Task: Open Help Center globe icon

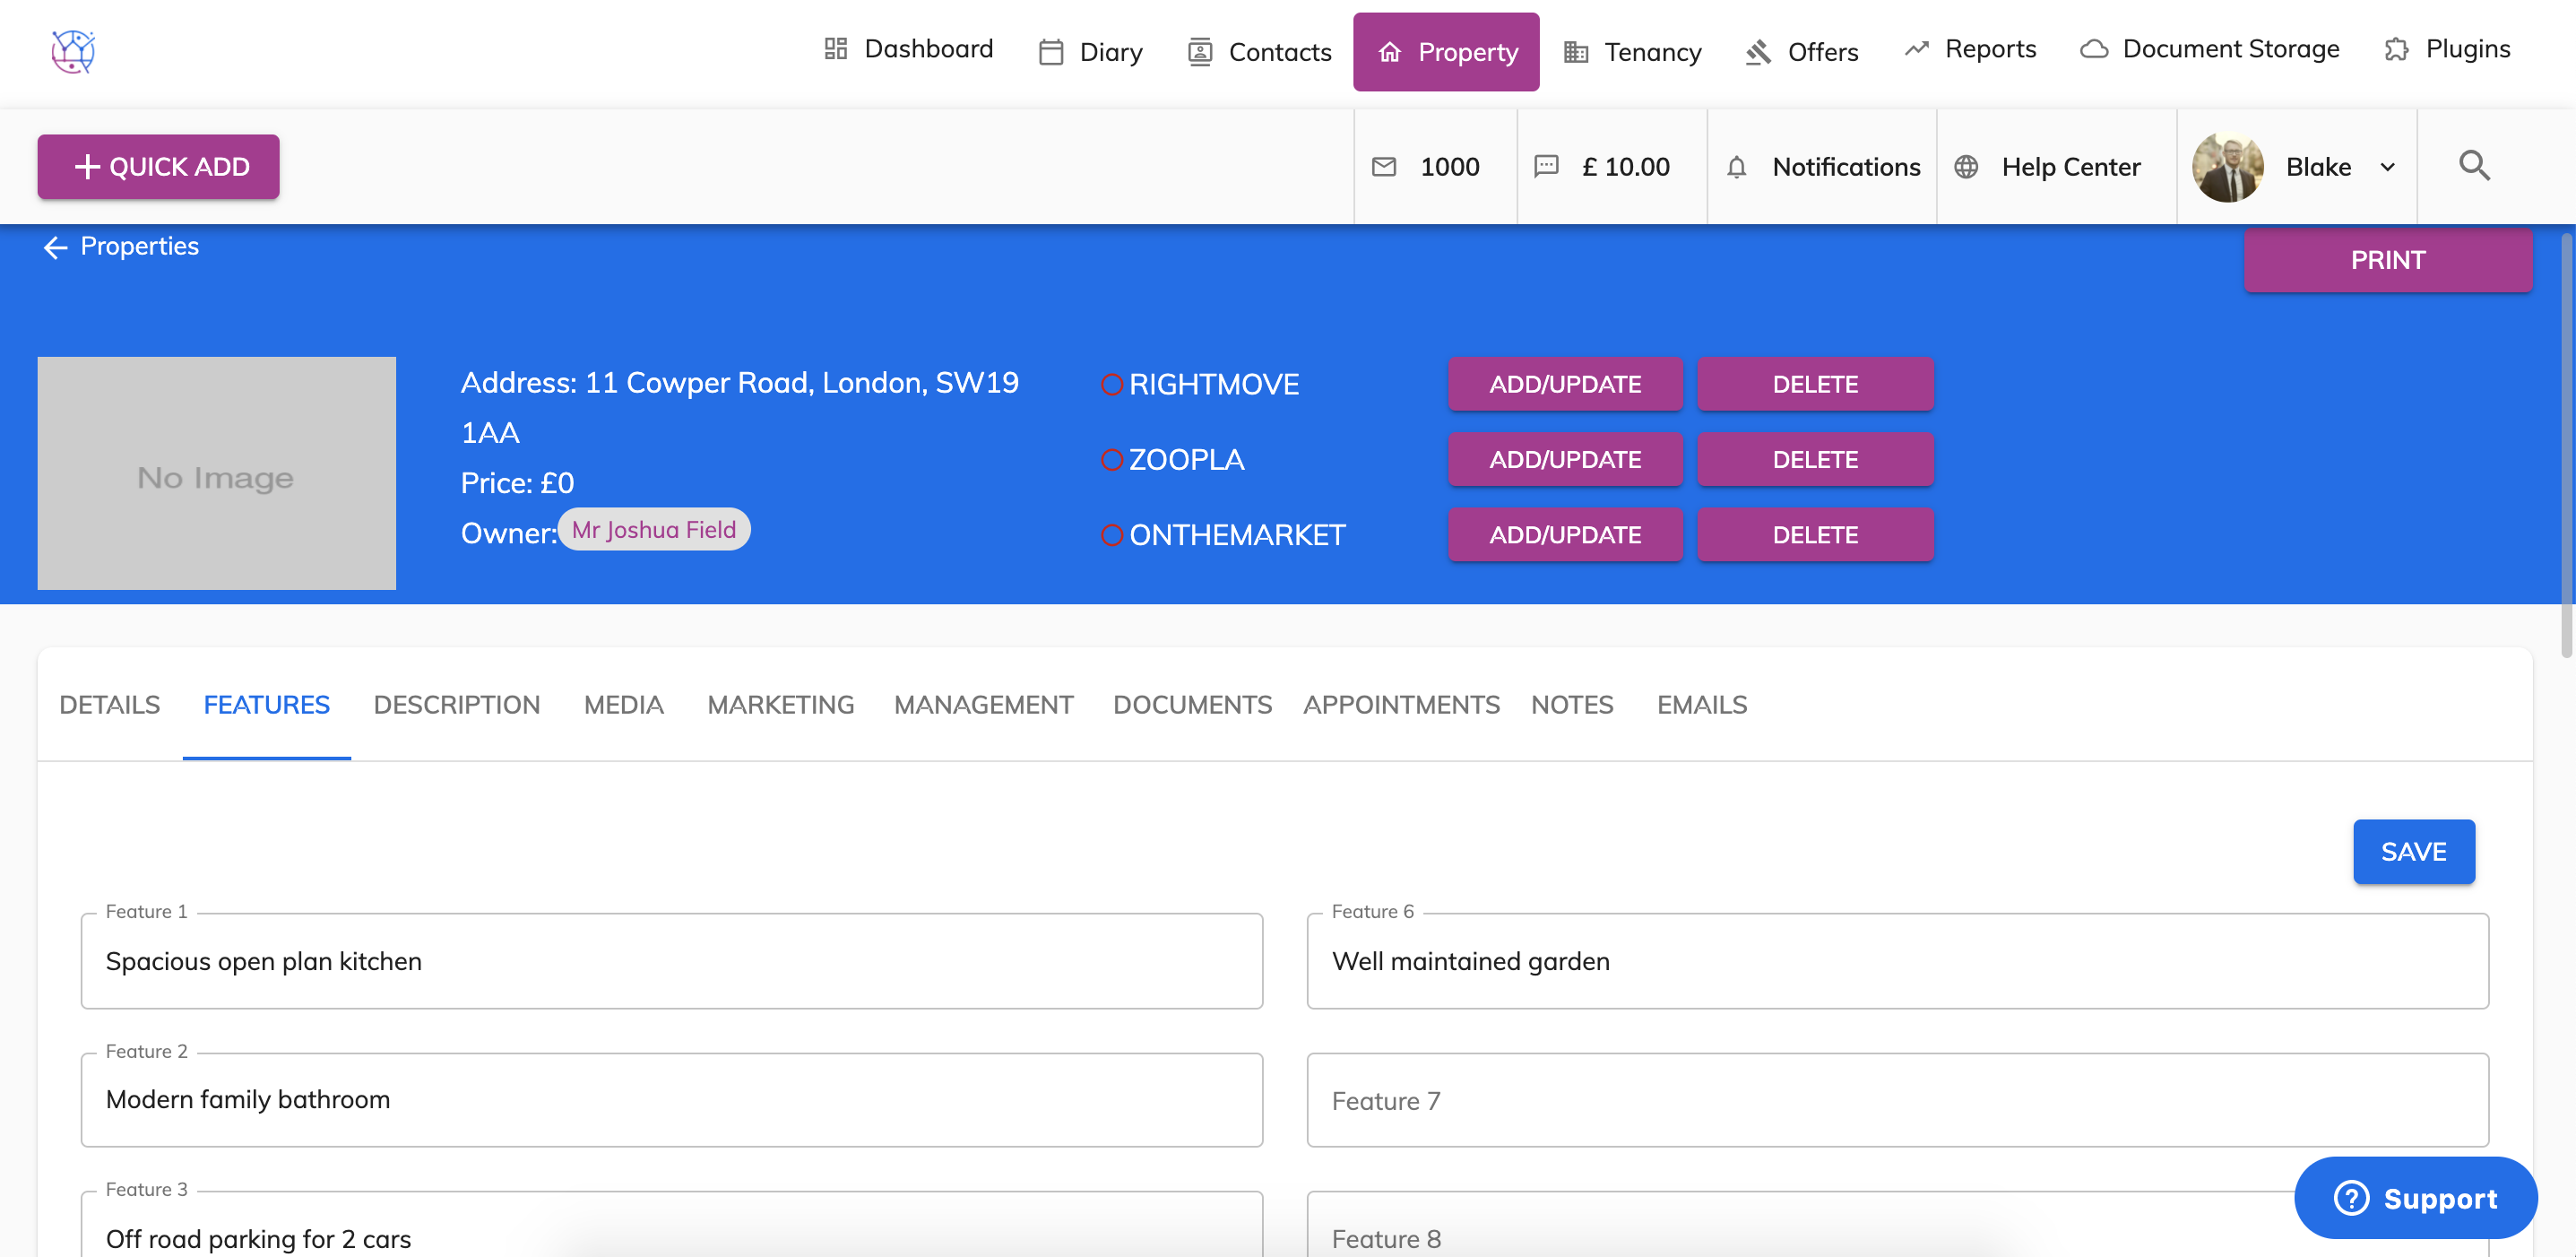Action: 1966,167
